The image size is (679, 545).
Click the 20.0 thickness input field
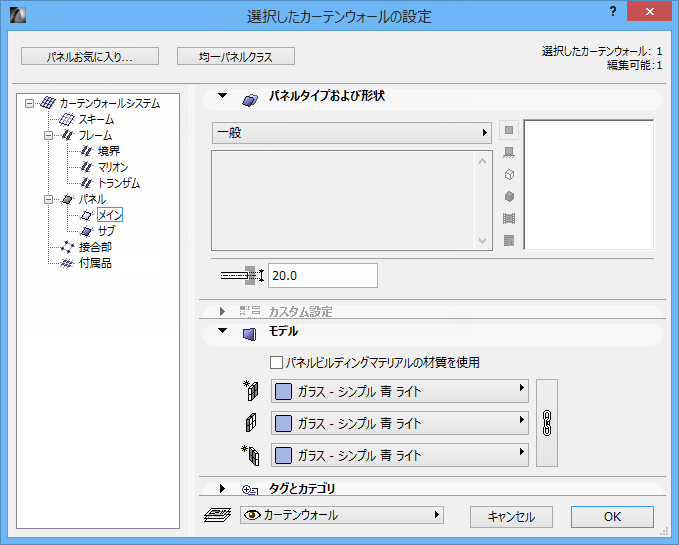tap(323, 275)
